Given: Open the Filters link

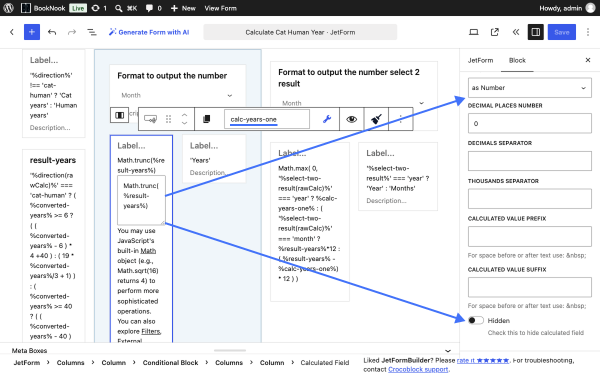Looking at the screenshot, I should [151, 331].
